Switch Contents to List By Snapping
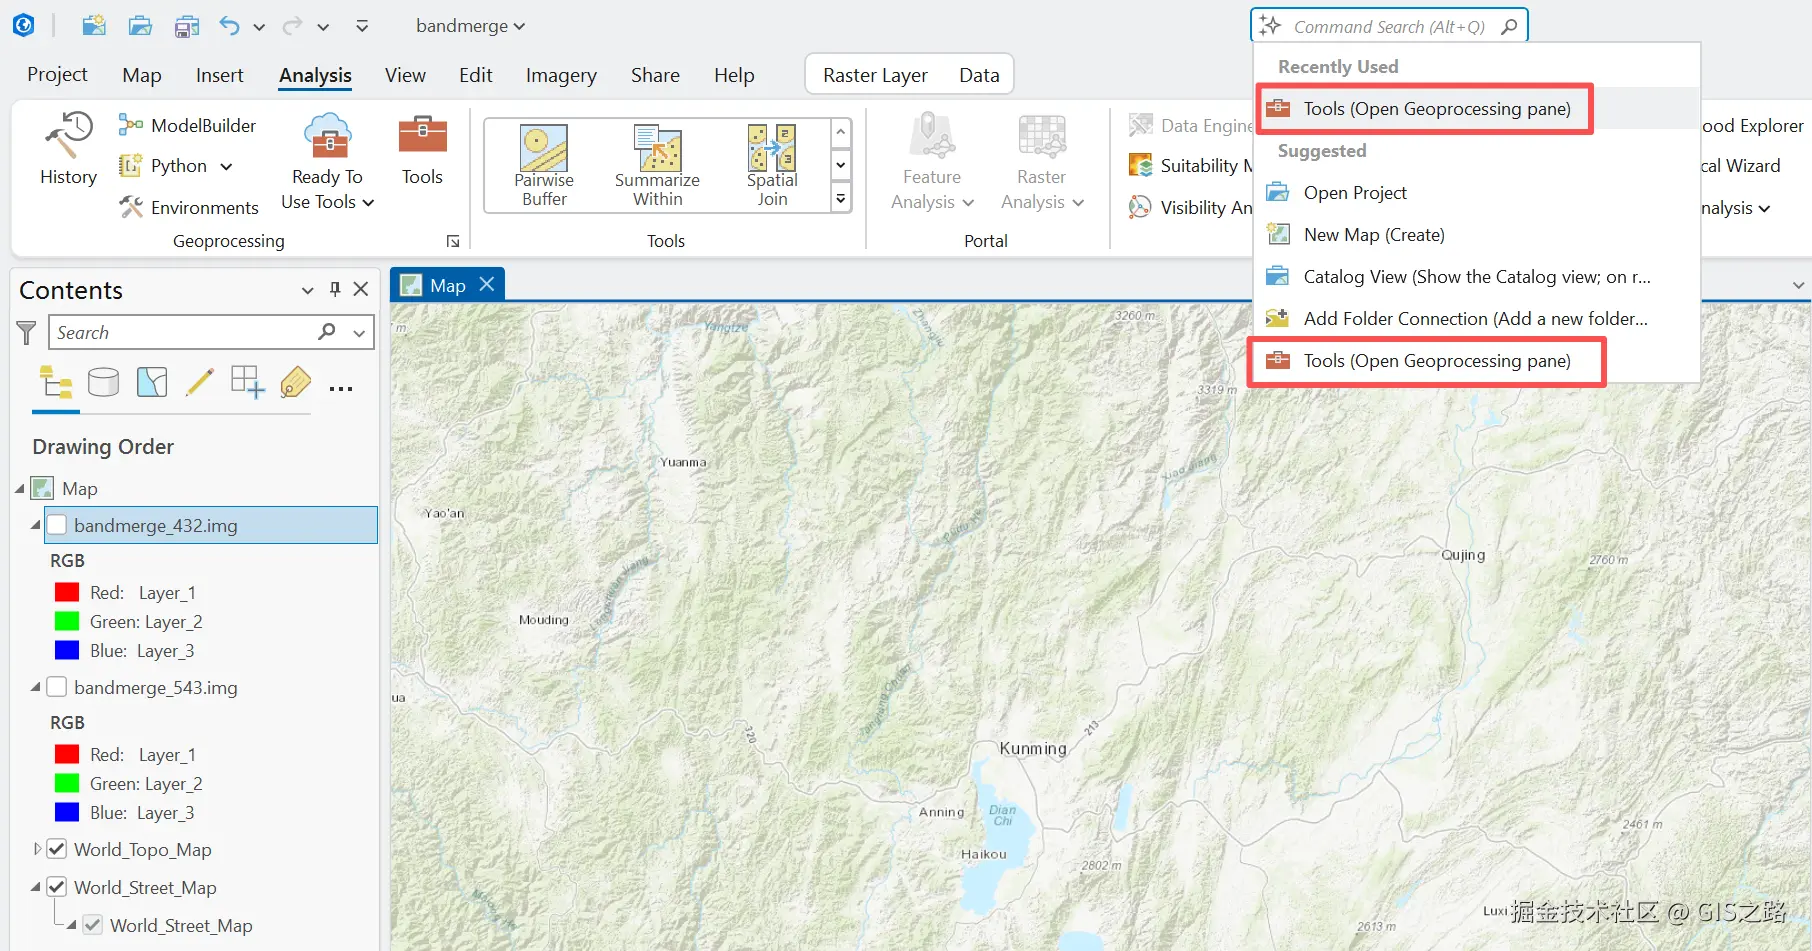 (248, 382)
